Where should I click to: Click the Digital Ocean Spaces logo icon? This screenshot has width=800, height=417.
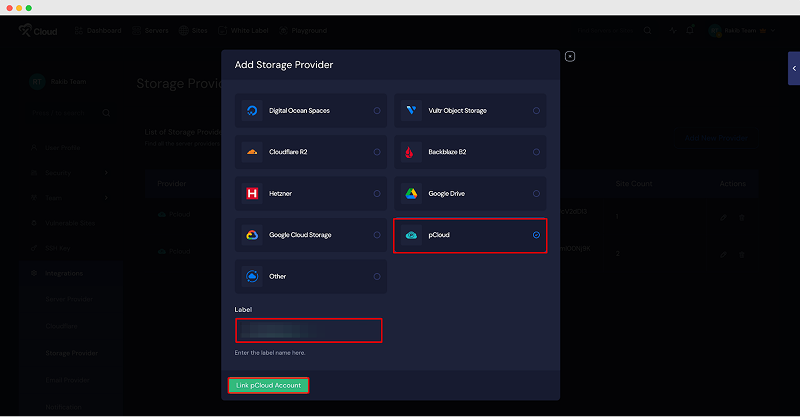pyautogui.click(x=252, y=111)
